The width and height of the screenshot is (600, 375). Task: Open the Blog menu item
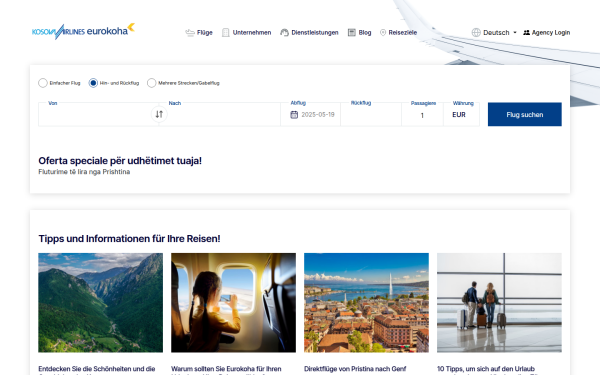[x=360, y=33]
